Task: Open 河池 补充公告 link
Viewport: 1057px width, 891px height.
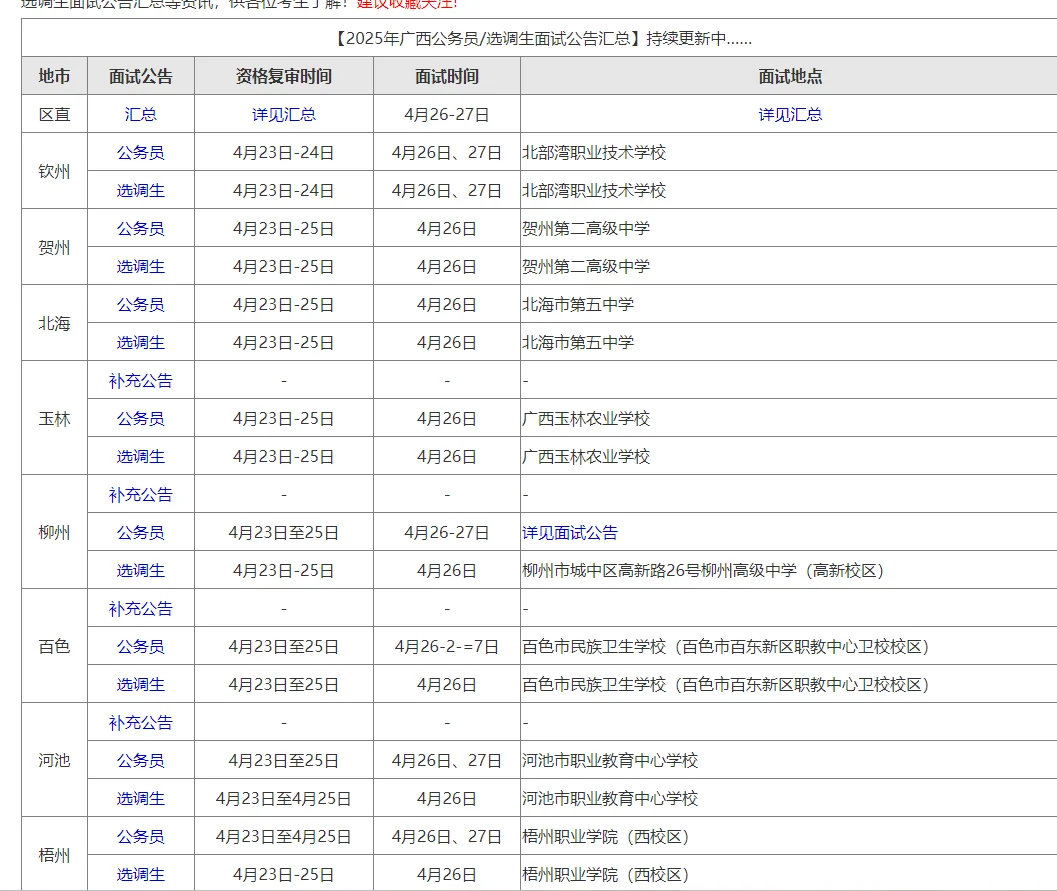Action: [140, 723]
